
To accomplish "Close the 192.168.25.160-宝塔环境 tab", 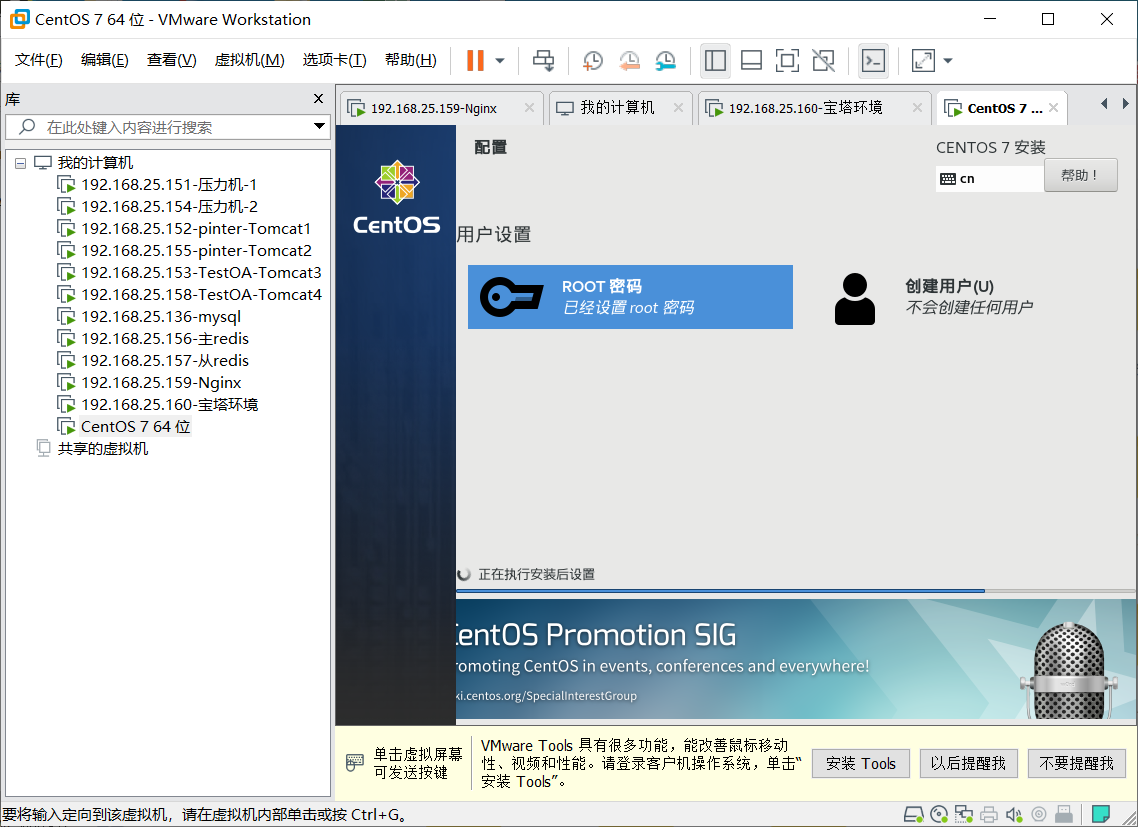I will click(917, 107).
